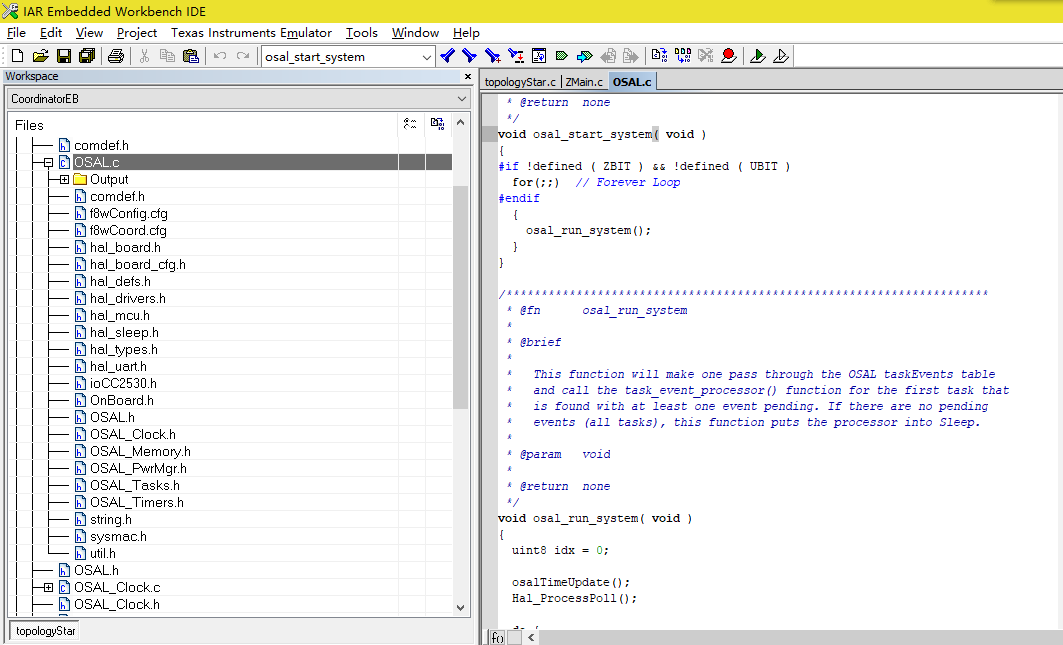Open the osal_start_system search dropdown
This screenshot has height=645, width=1063.
pyautogui.click(x=426, y=57)
